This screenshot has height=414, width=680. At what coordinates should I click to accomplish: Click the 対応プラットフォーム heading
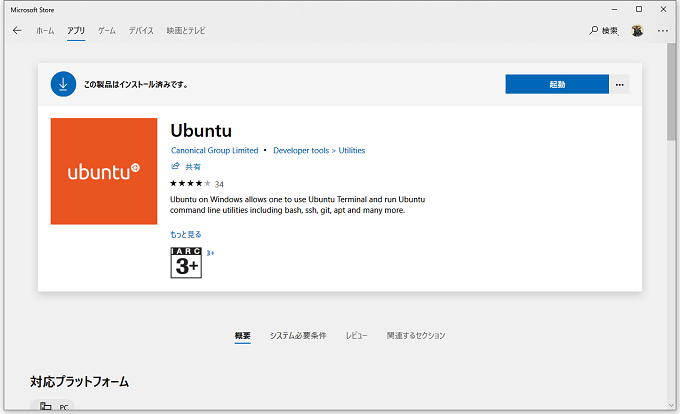pyautogui.click(x=79, y=382)
